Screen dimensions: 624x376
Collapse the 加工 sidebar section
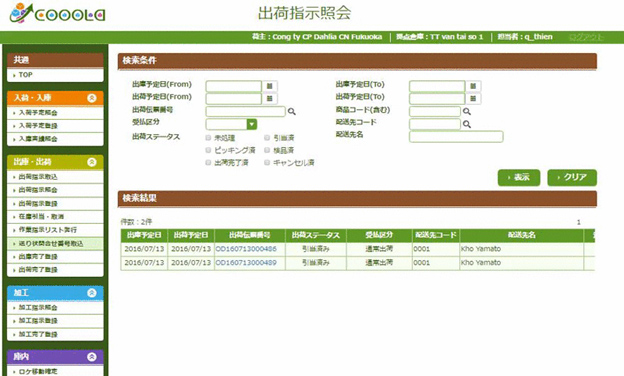(x=92, y=293)
